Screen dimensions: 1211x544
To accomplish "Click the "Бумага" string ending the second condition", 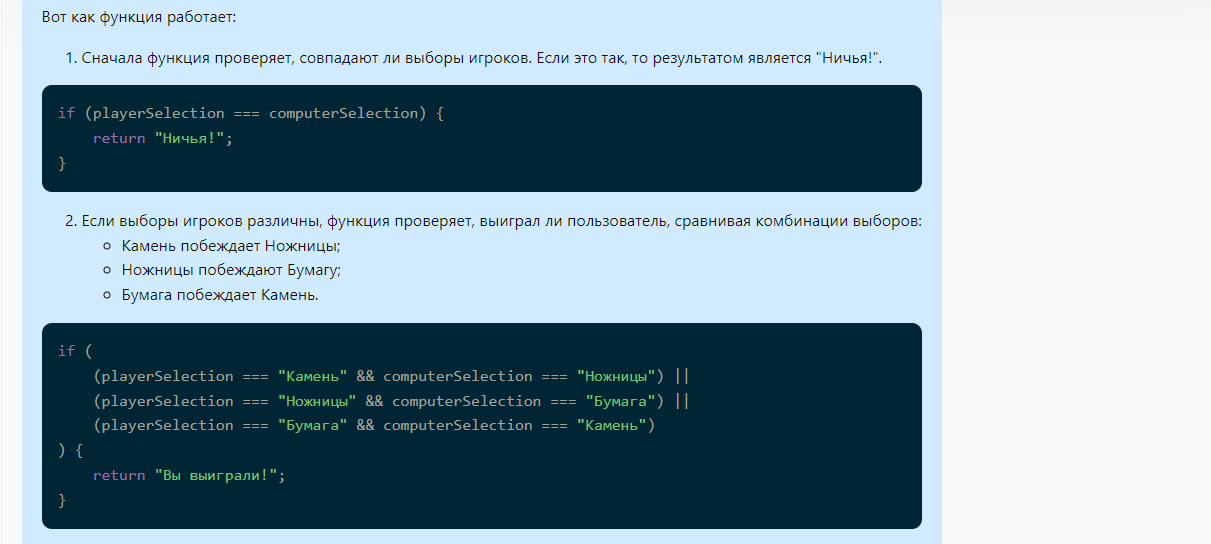I will (x=620, y=401).
